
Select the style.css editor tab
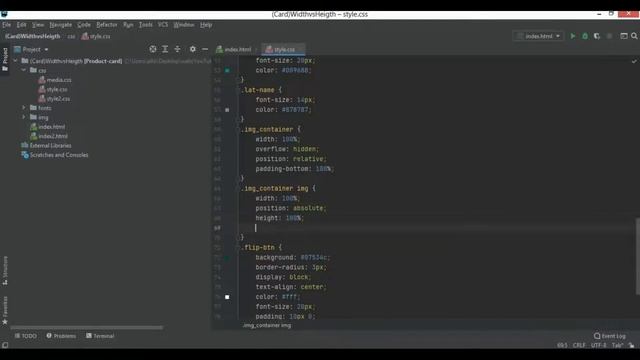(282, 49)
